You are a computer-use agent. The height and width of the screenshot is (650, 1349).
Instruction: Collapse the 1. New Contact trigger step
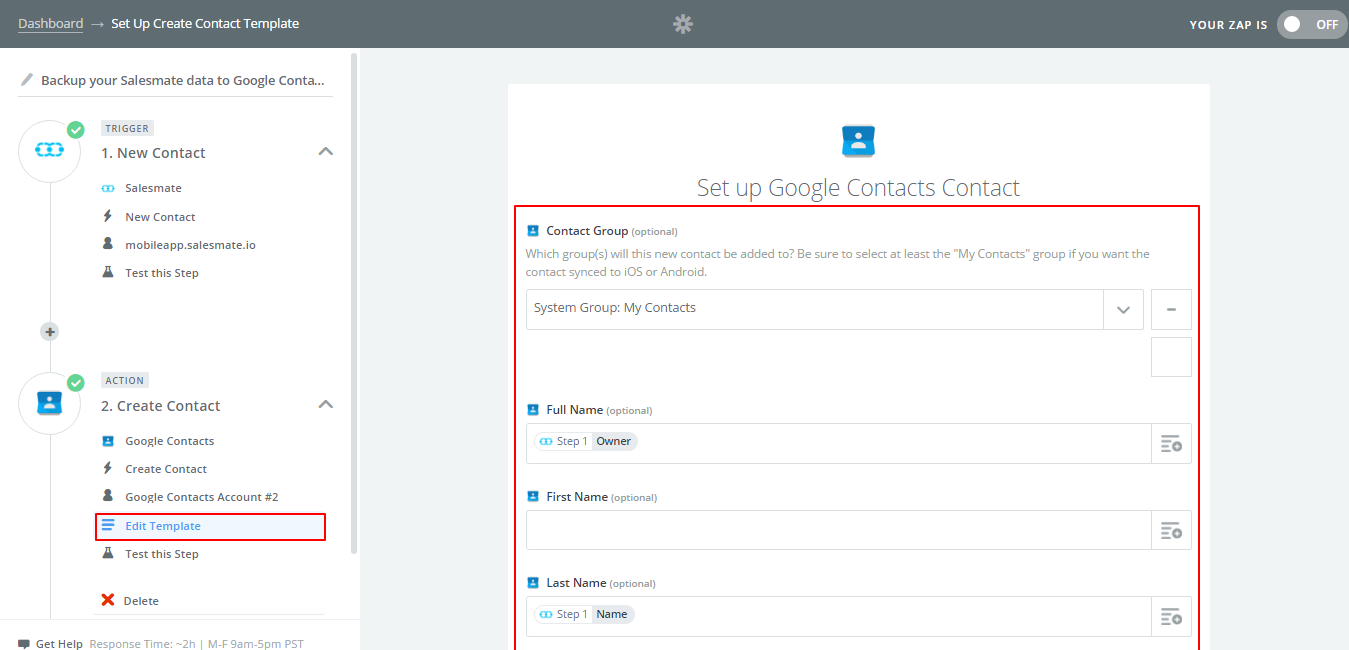point(325,152)
